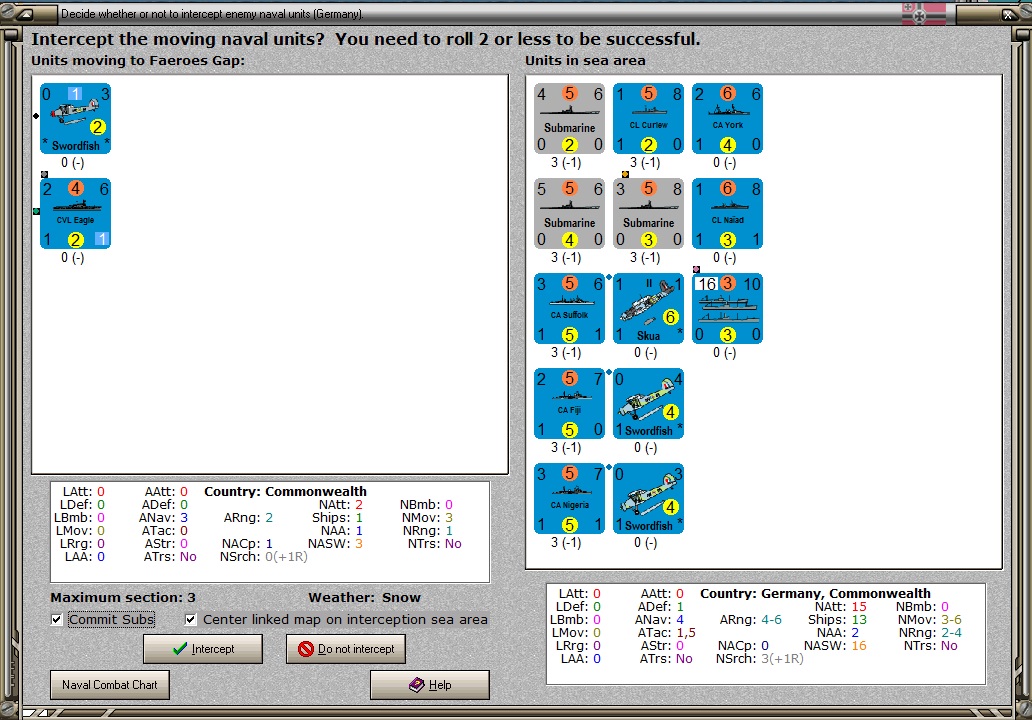Image resolution: width=1032 pixels, height=720 pixels.
Task: Pick the CL Naiad cruiser counter
Action: (727, 213)
